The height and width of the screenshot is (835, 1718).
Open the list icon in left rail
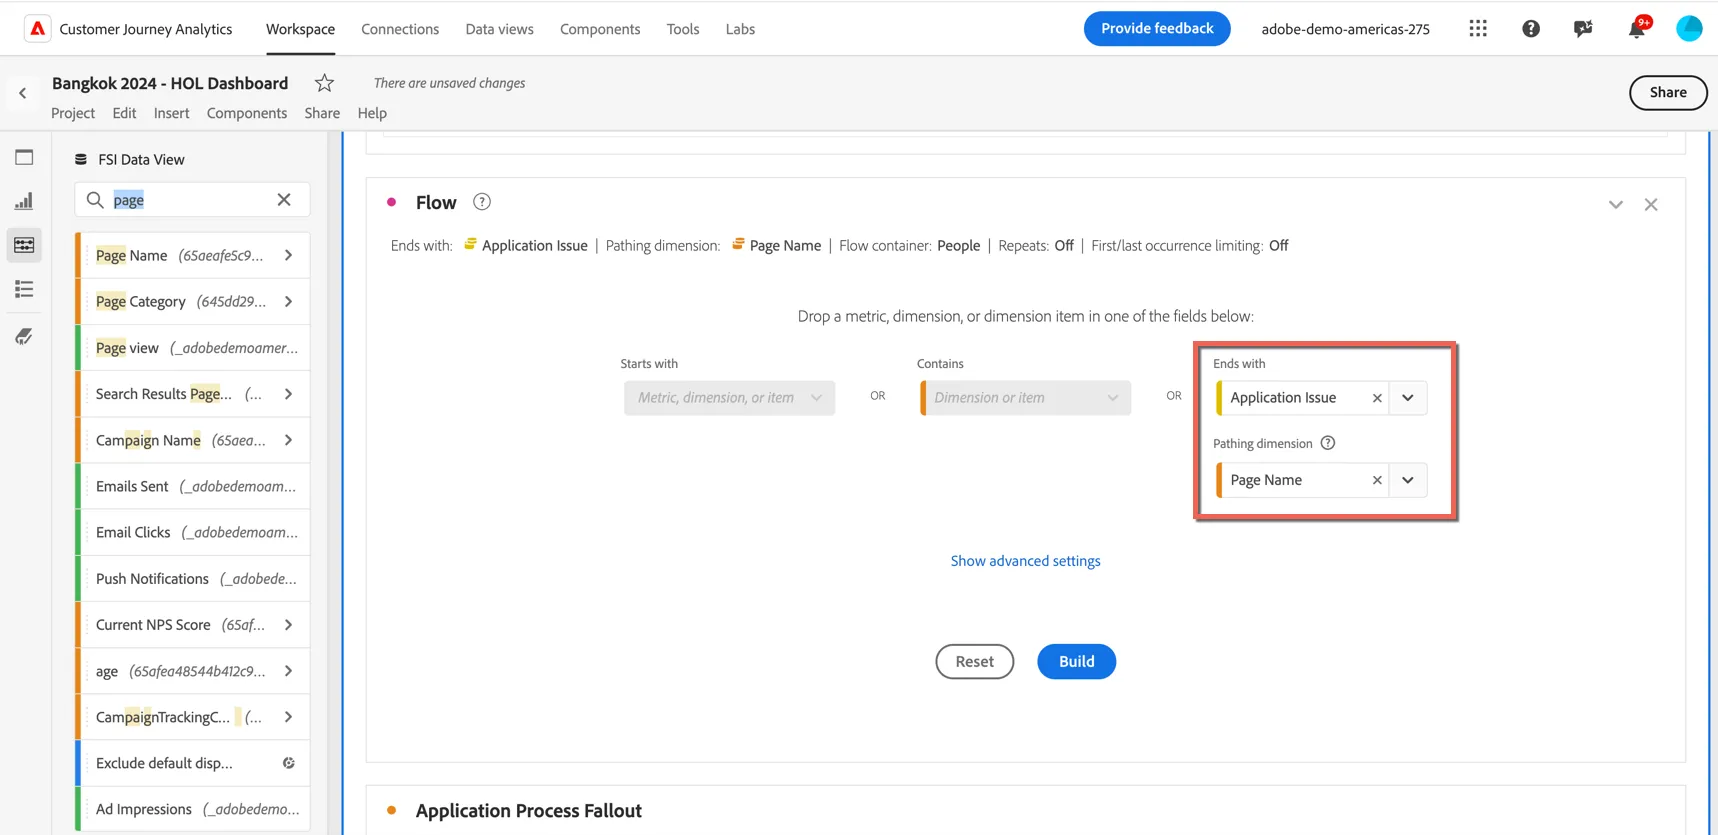24,289
